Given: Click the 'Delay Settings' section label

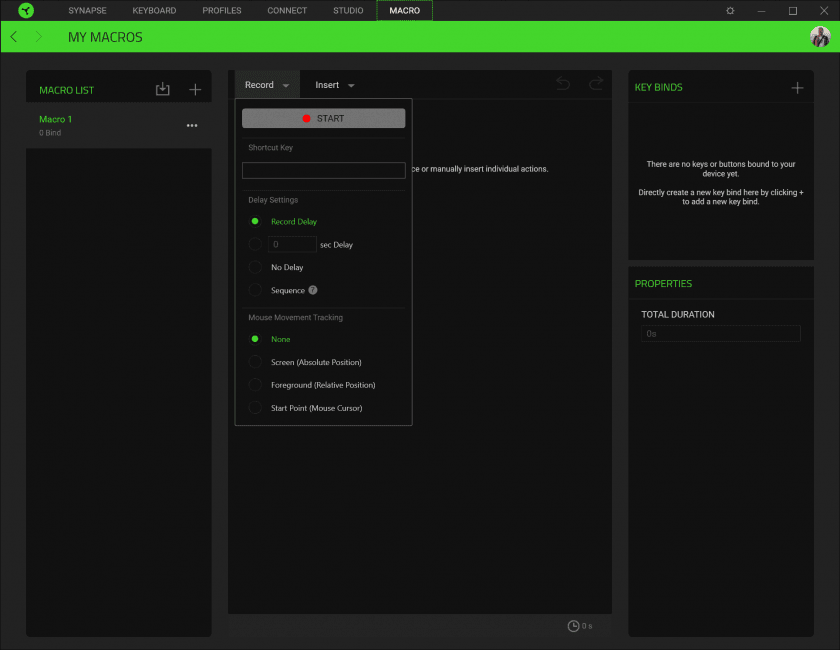Looking at the screenshot, I should (x=273, y=200).
